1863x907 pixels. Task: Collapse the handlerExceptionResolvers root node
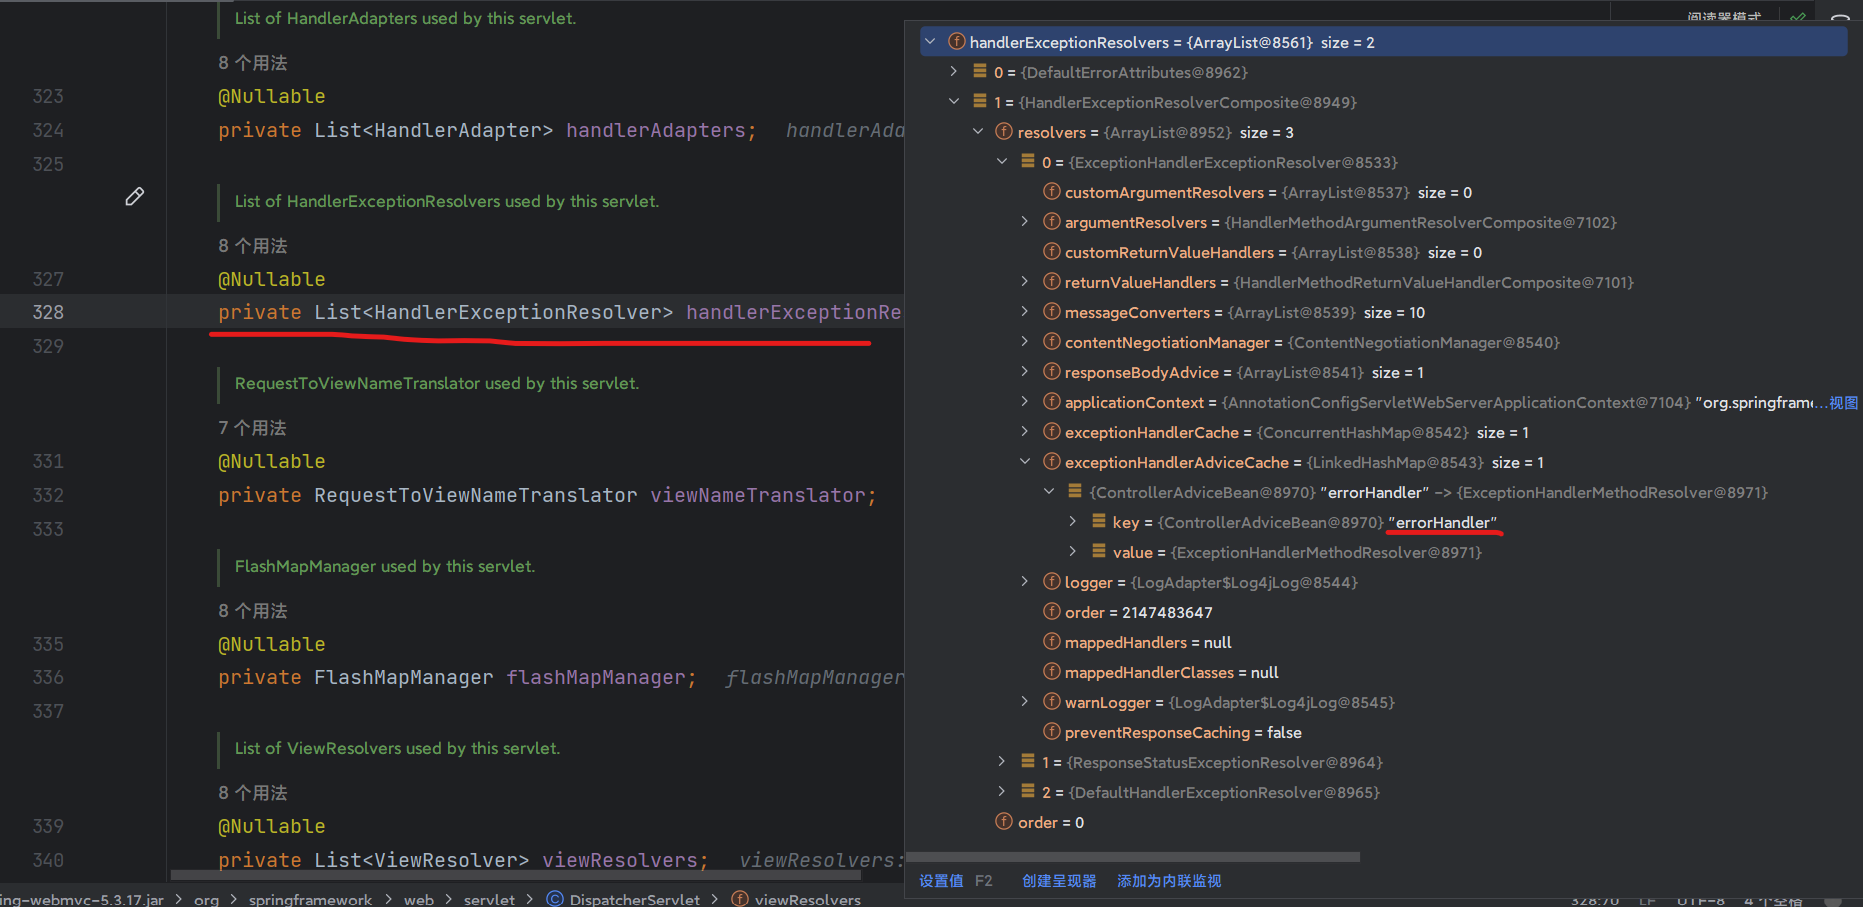coord(930,42)
